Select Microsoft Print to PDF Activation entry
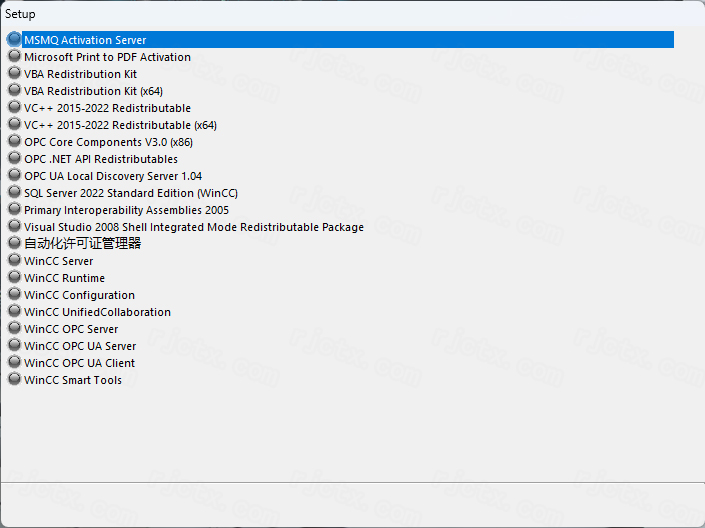Viewport: 705px width, 528px height. (107, 57)
